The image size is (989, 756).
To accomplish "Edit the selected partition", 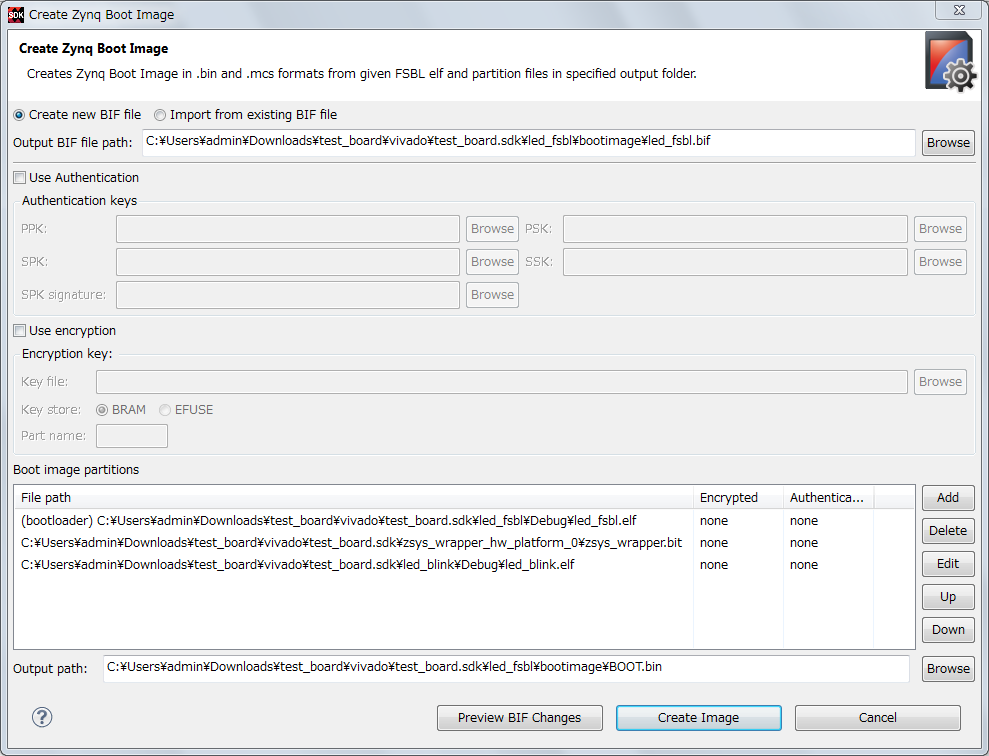I will click(x=947, y=564).
